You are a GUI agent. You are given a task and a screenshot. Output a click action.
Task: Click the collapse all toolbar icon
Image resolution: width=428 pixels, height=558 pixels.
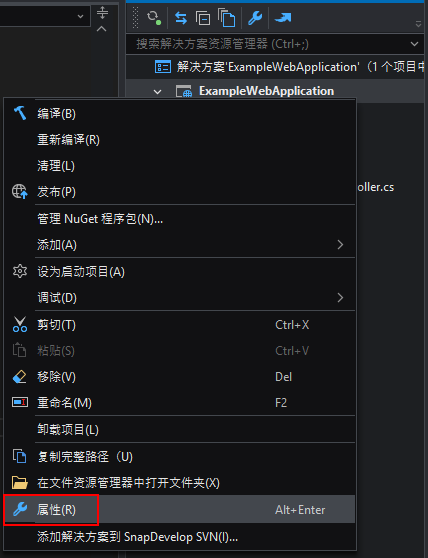point(203,17)
